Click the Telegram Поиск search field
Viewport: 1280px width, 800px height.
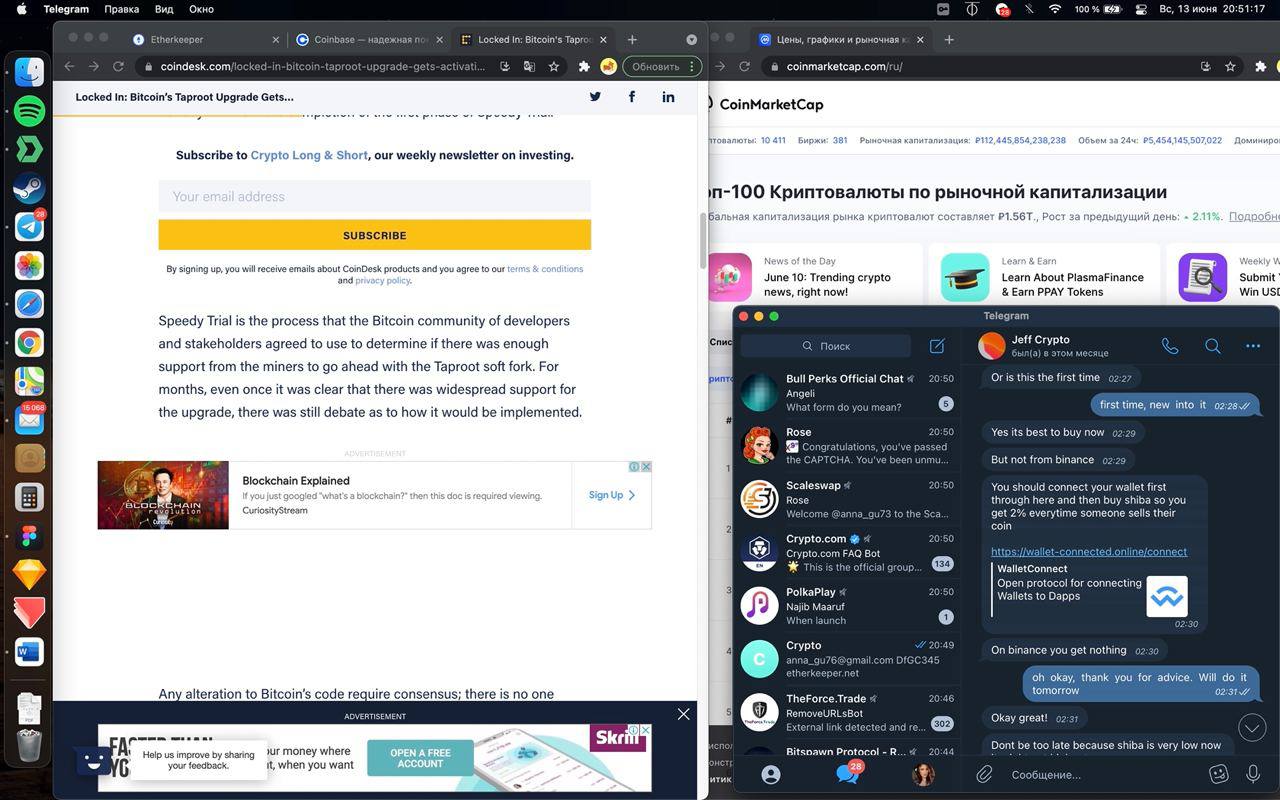click(826, 346)
